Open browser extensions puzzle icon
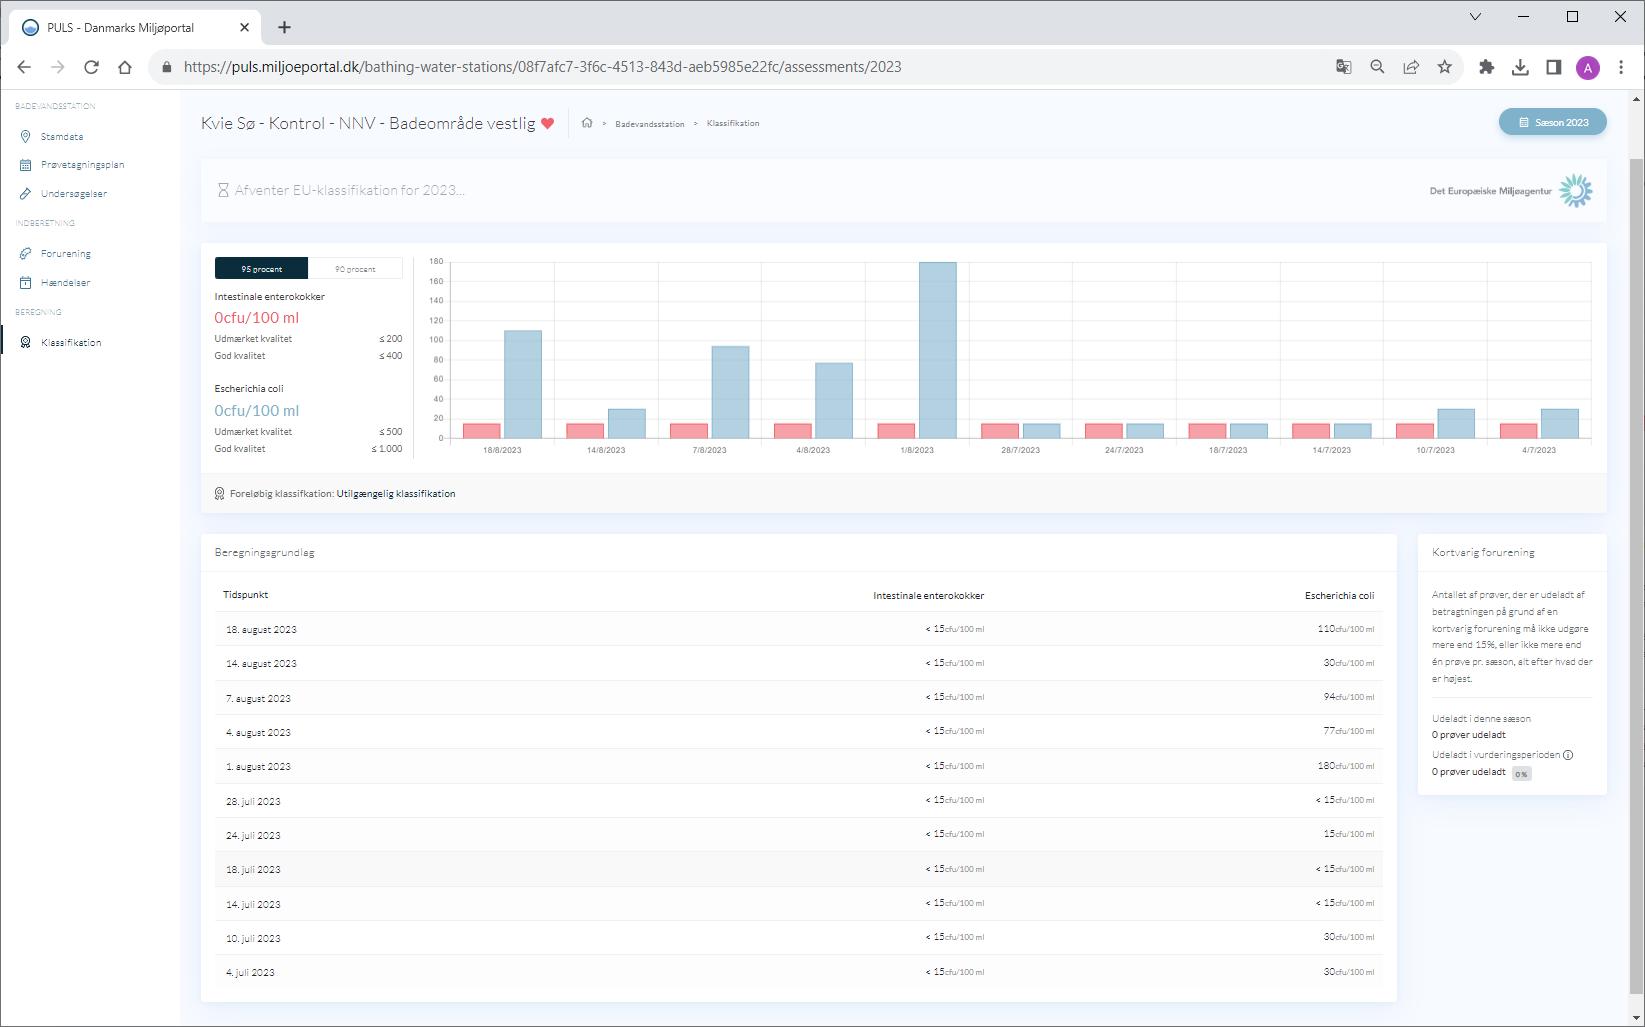The height and width of the screenshot is (1027, 1645). 1486,67
